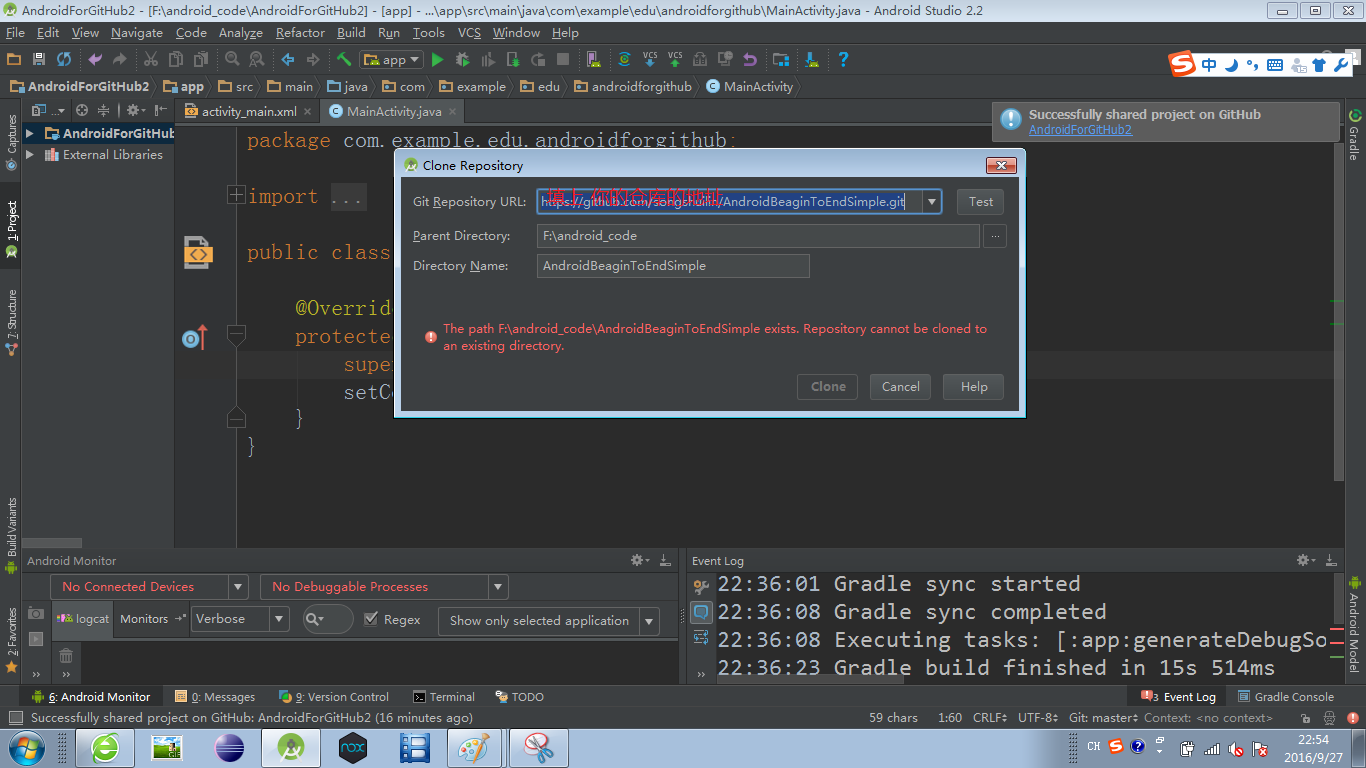Open the Version Control tool tab
The image size is (1366, 768).
(x=335, y=697)
